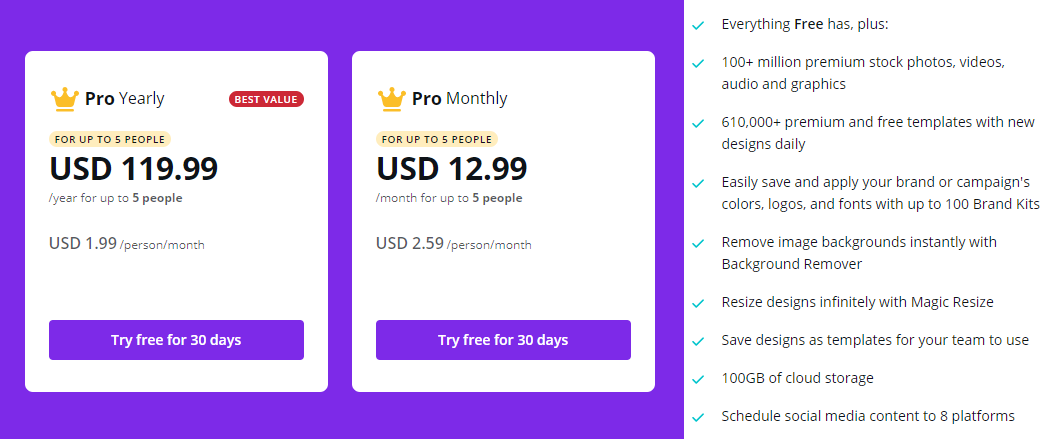Click the checkmark beside 610,000+ premium templates
The width and height of the screenshot is (1047, 439).
point(698,123)
